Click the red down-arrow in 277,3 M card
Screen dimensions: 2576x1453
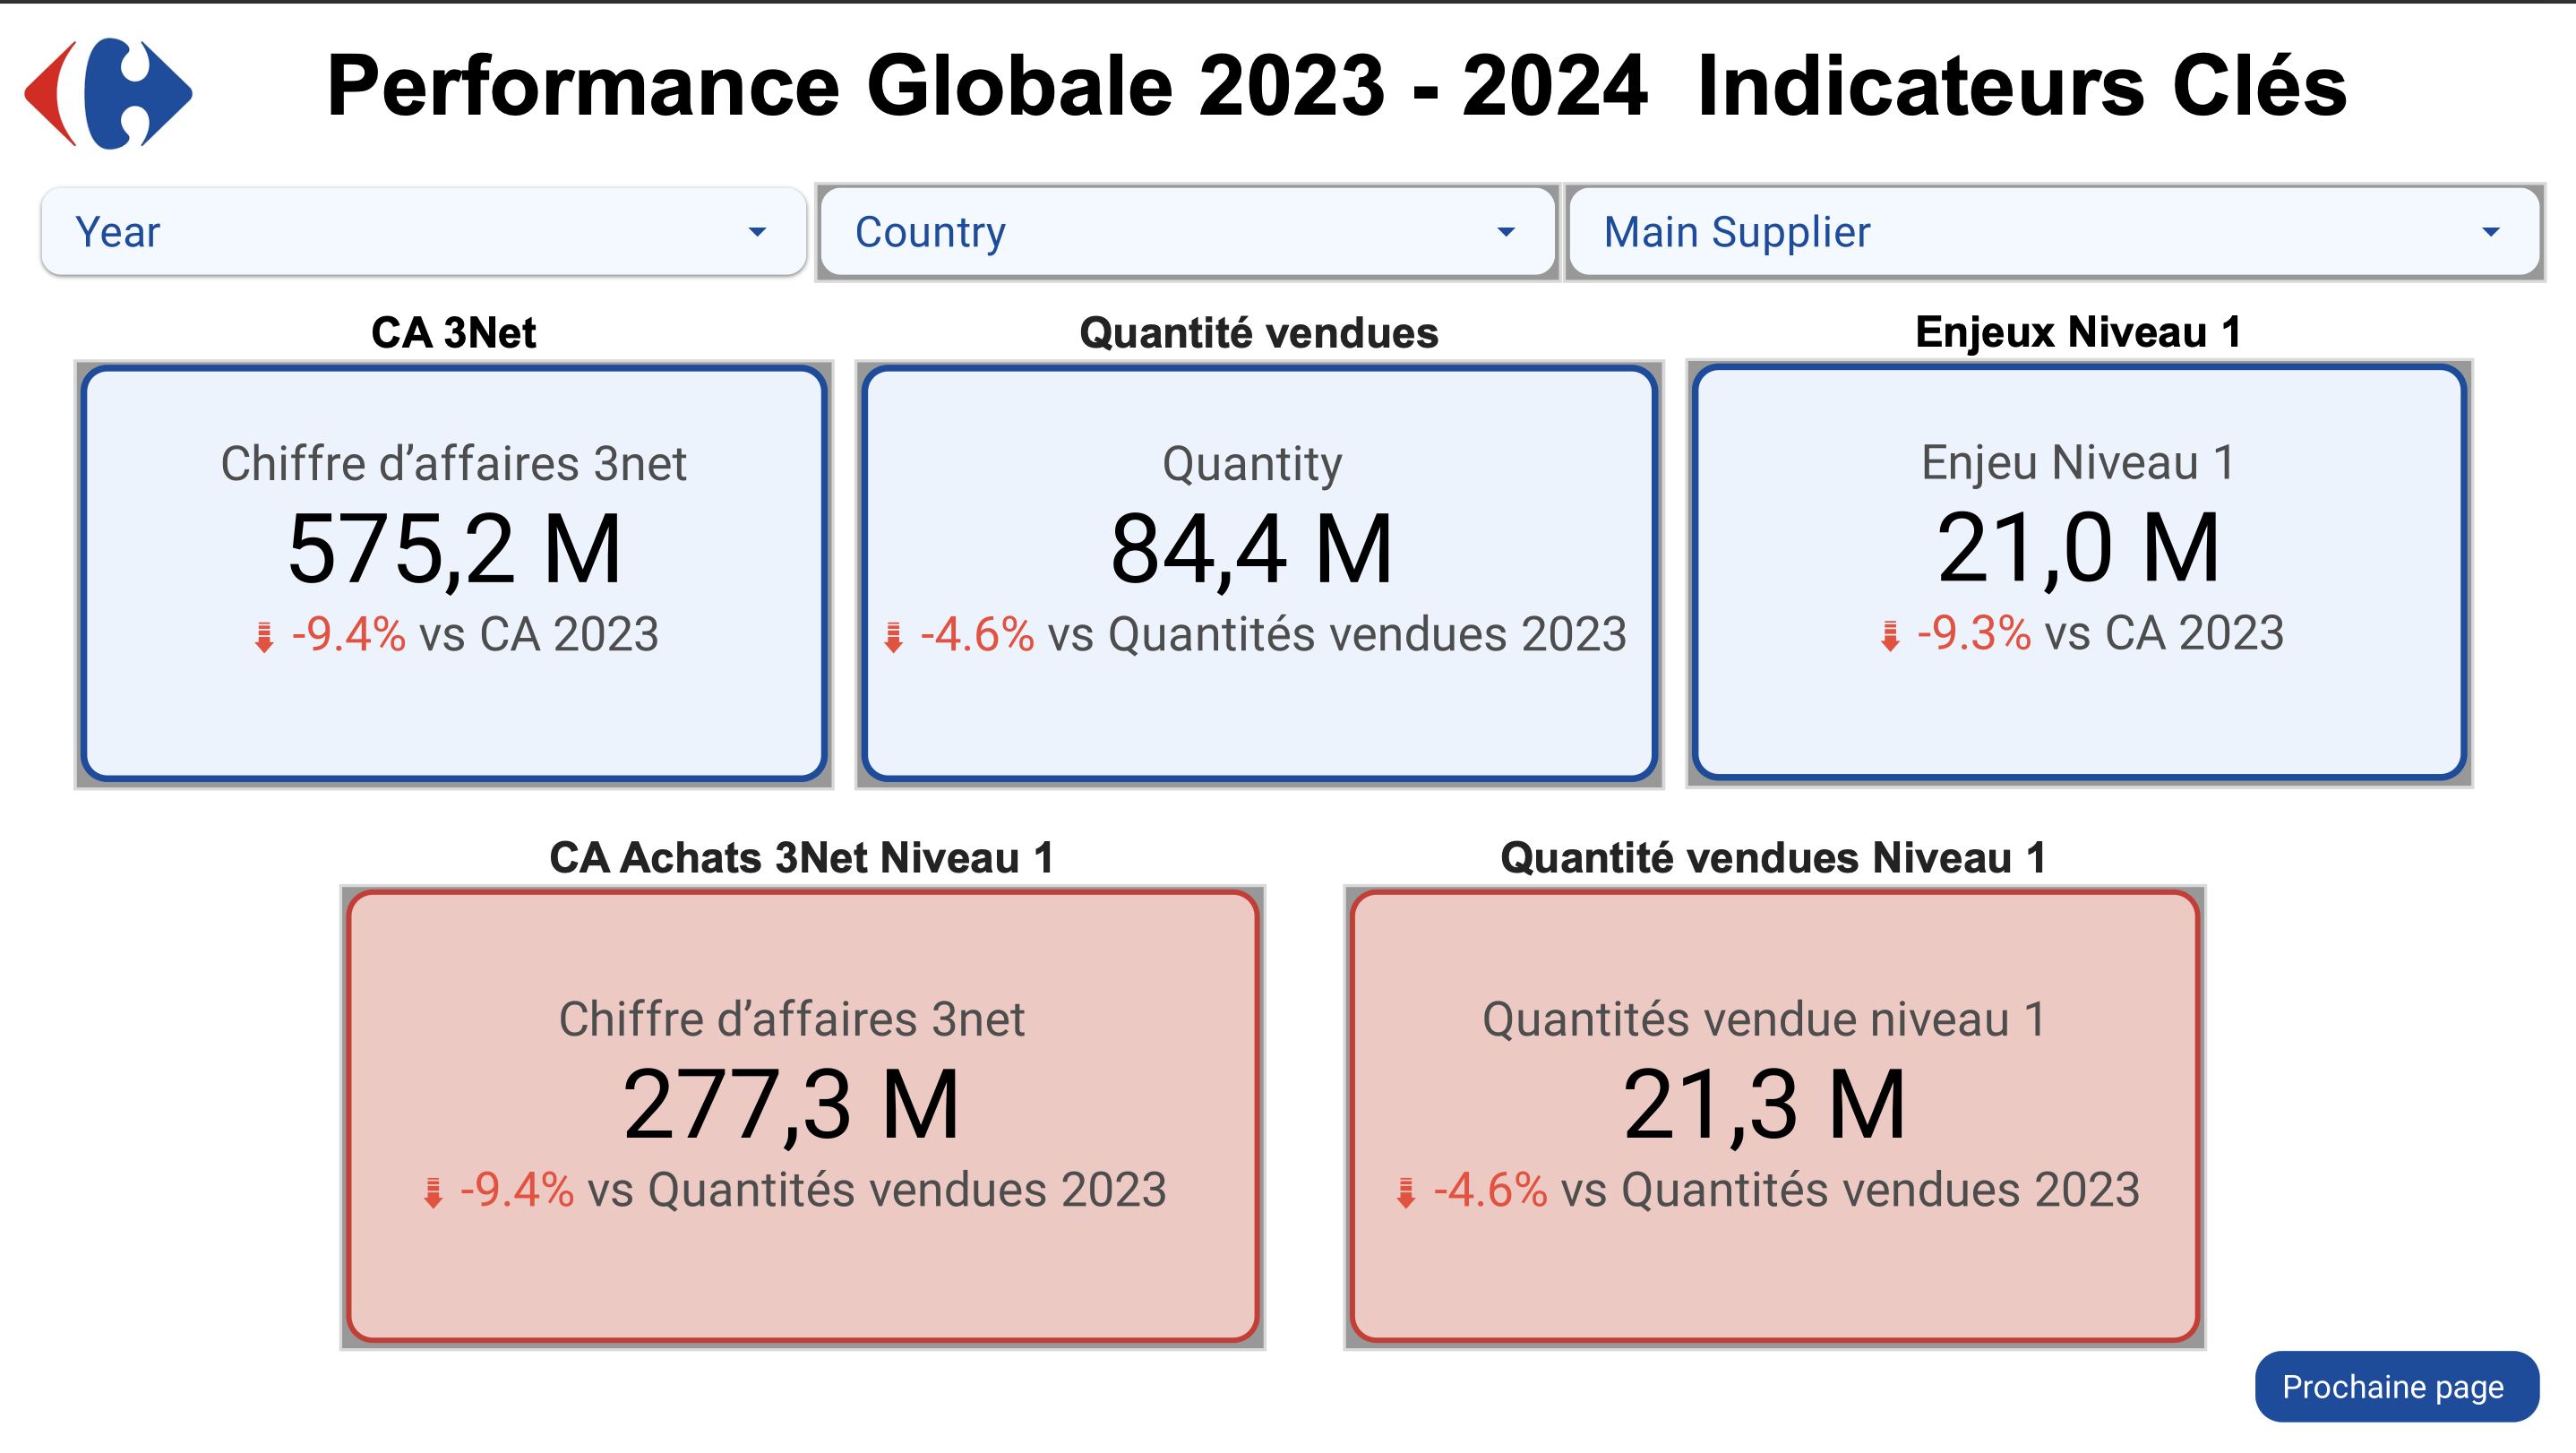(433, 1192)
